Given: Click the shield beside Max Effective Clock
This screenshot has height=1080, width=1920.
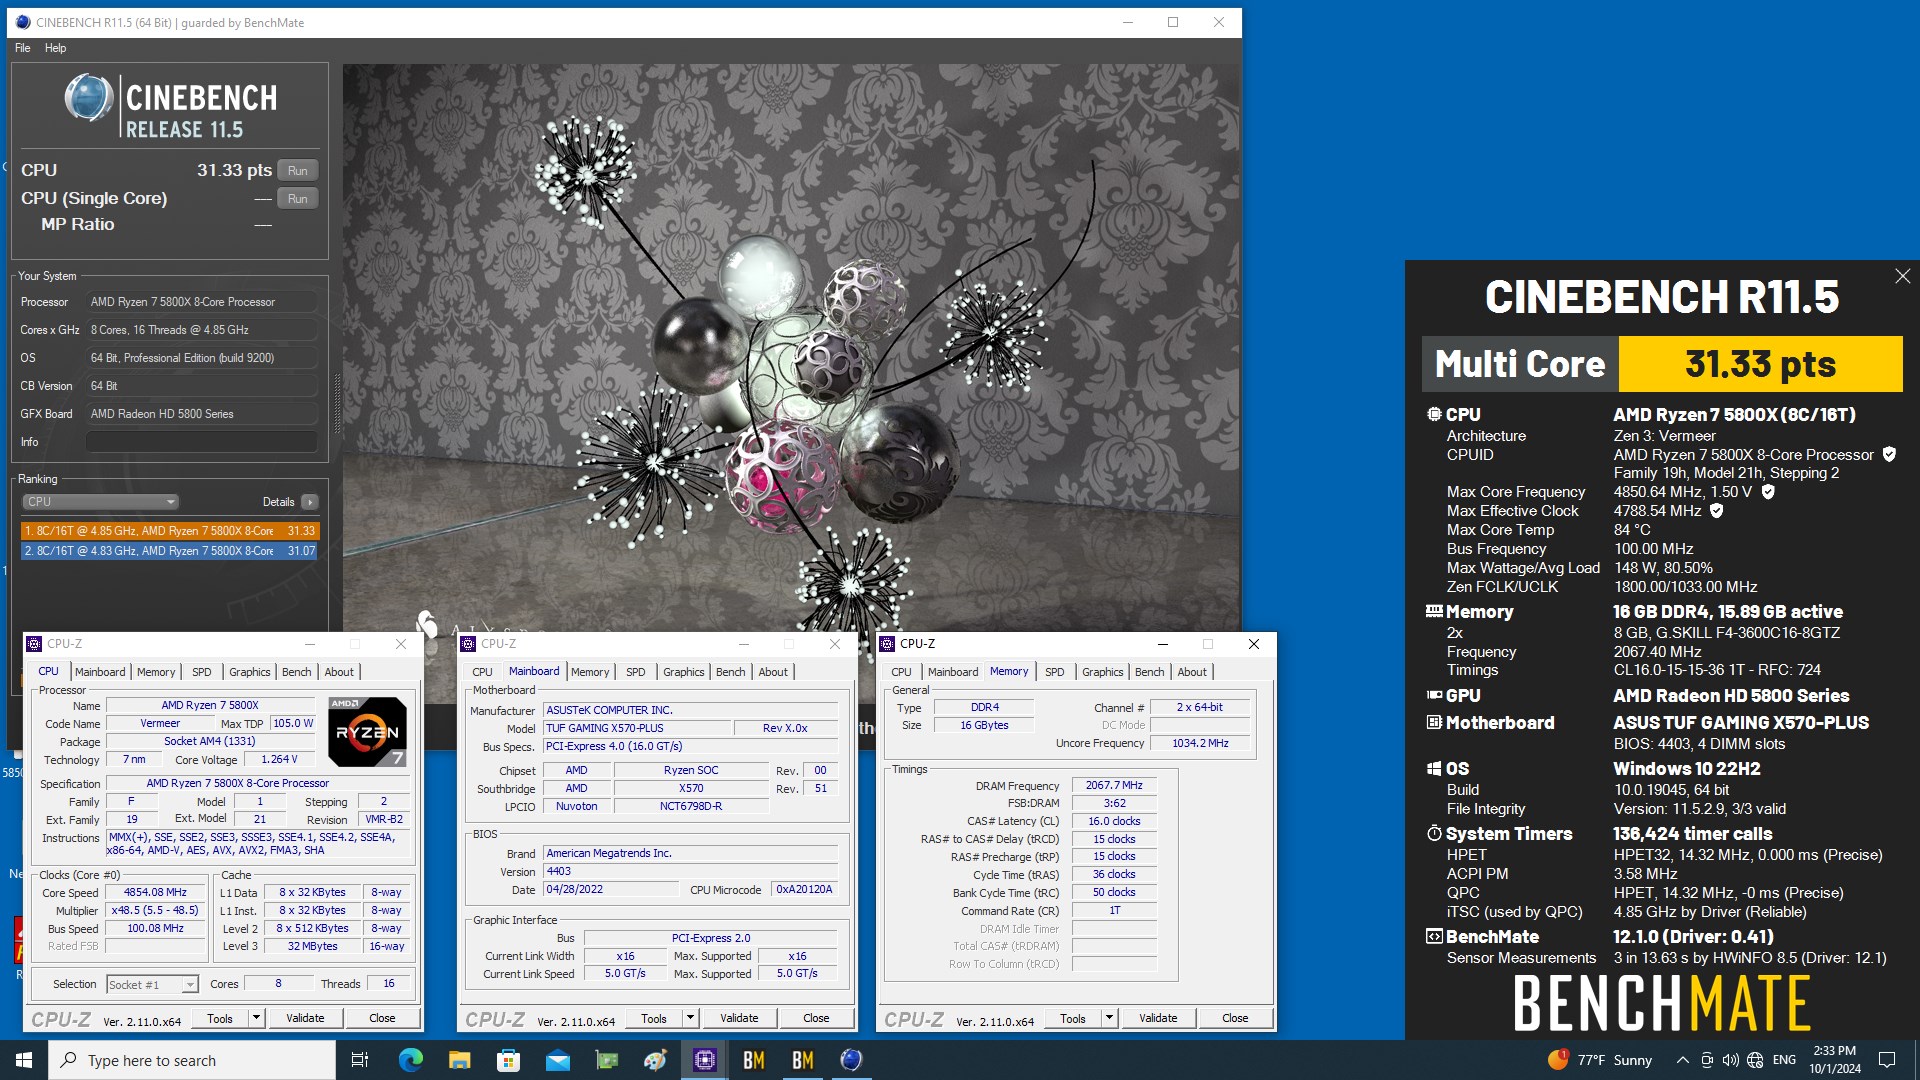Looking at the screenshot, I should click(1717, 510).
